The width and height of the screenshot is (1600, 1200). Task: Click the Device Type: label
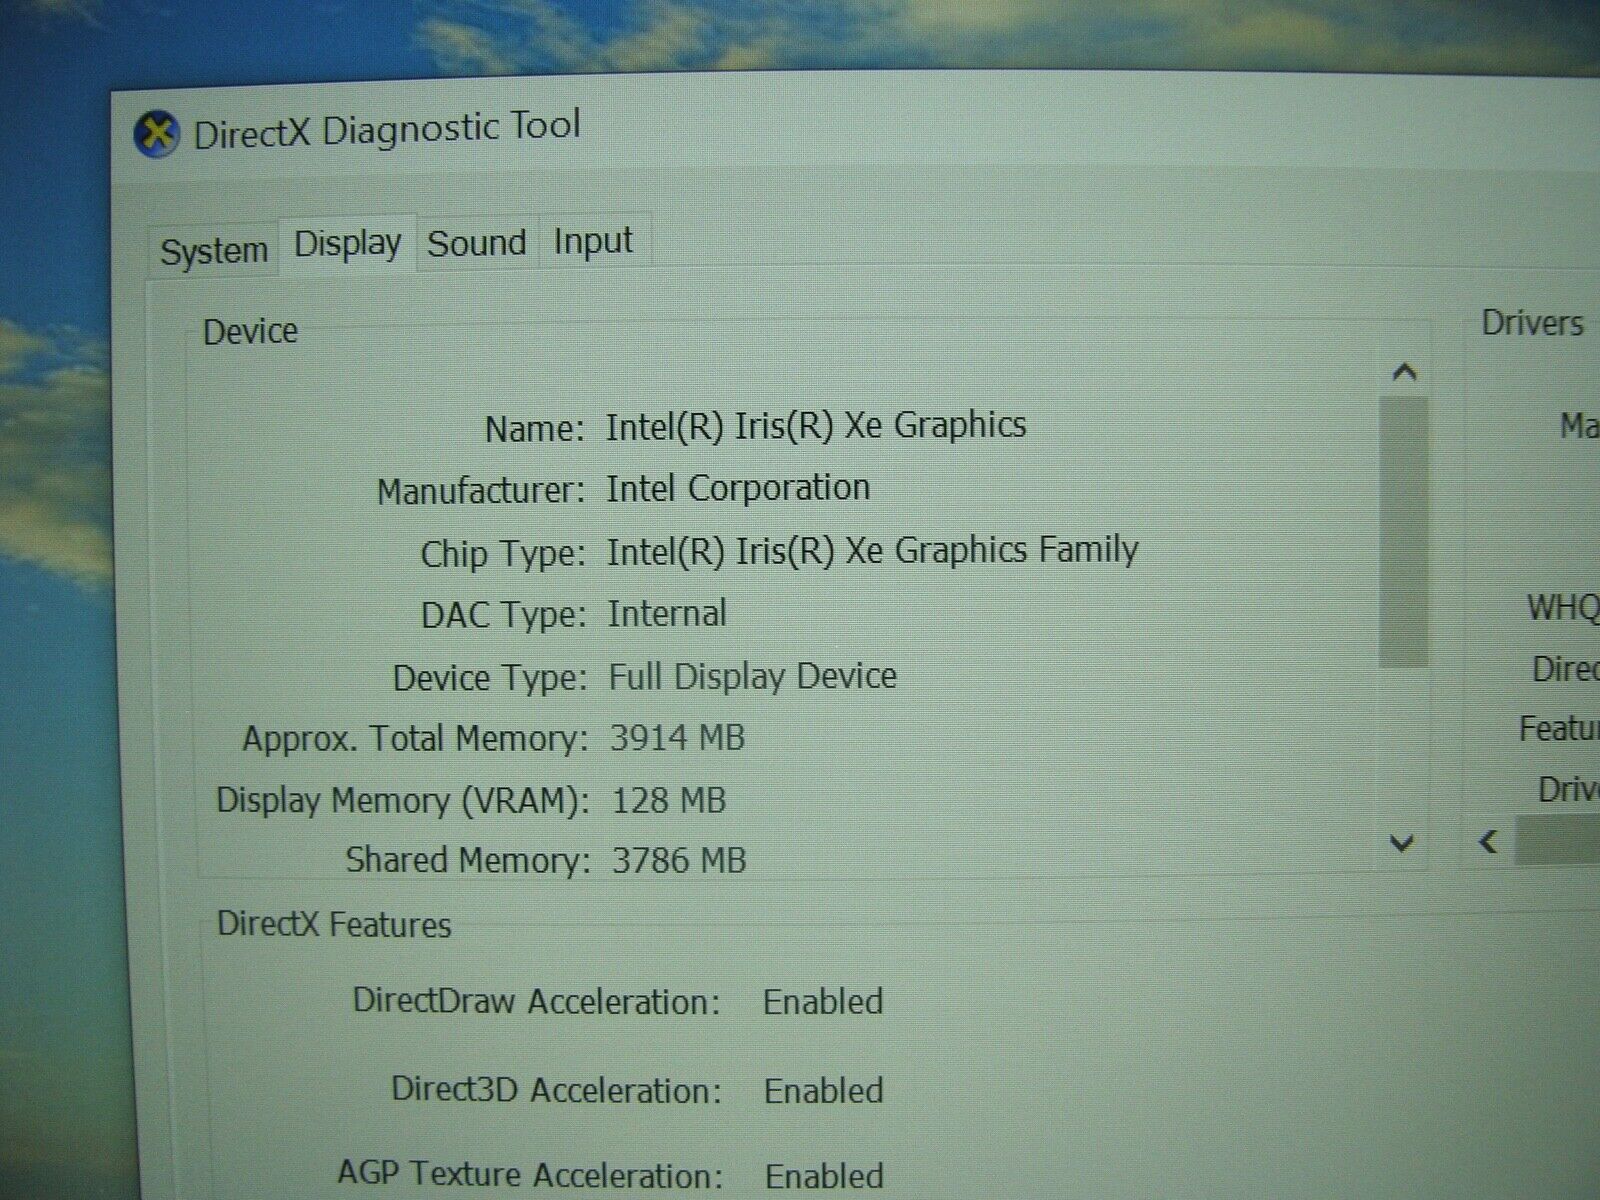click(490, 678)
